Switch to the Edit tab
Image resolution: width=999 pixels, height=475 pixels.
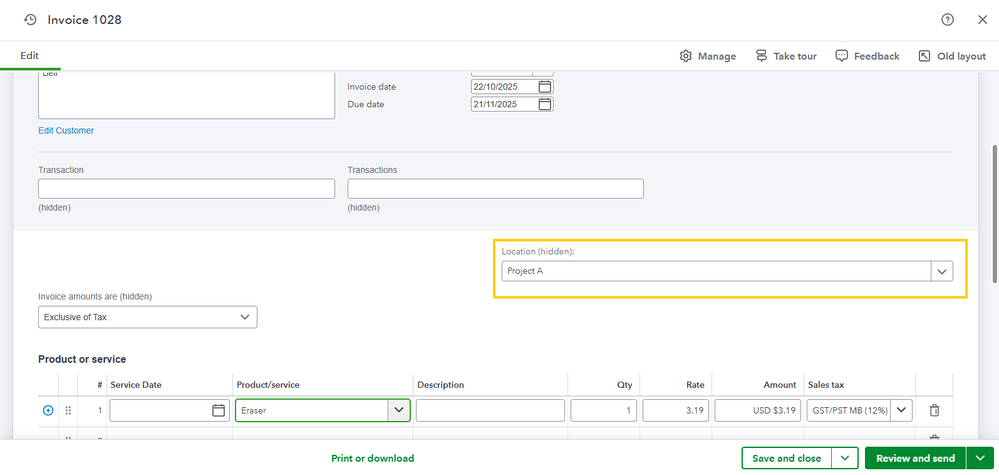pyautogui.click(x=29, y=56)
